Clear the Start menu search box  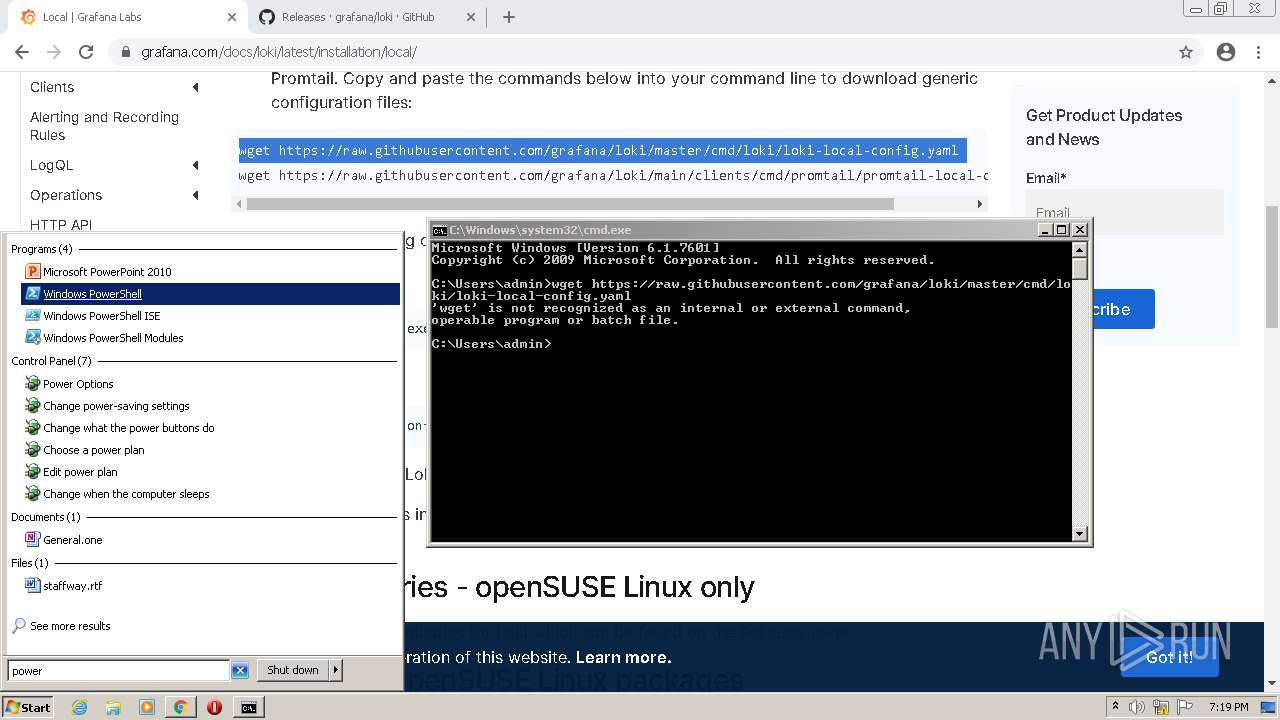click(x=240, y=671)
